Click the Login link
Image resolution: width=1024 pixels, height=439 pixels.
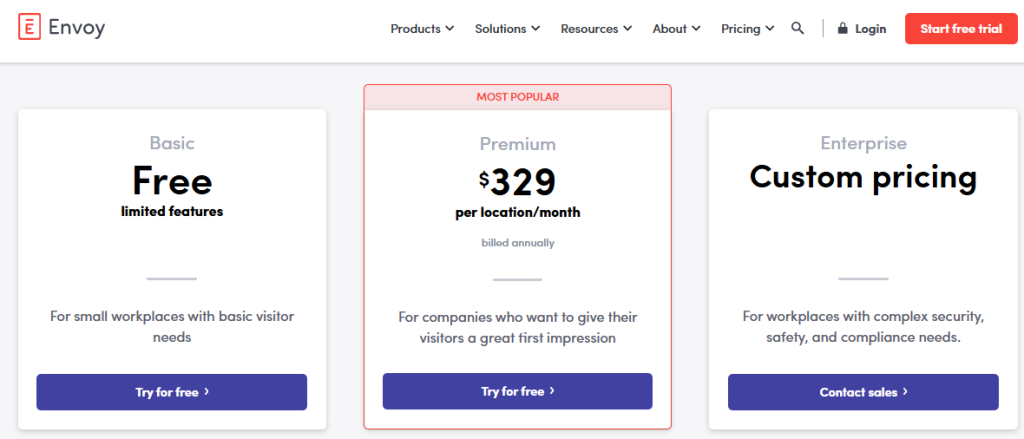(x=861, y=29)
